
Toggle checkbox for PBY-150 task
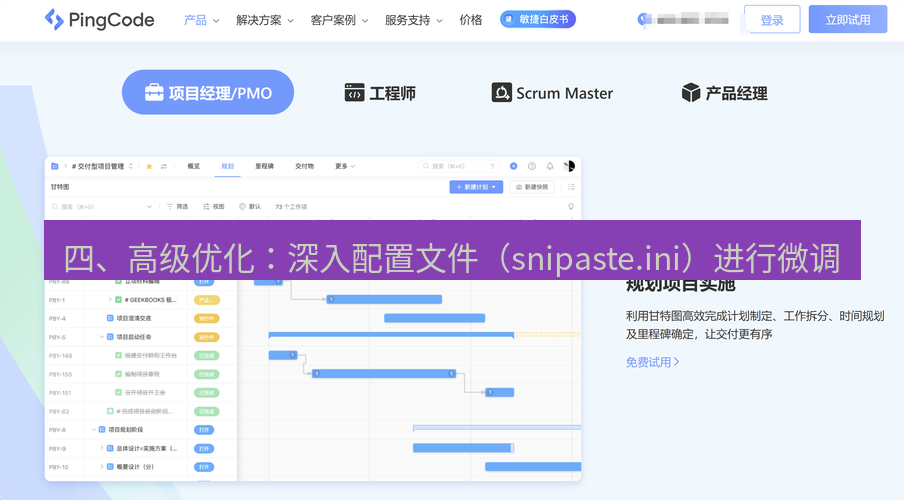tap(118, 374)
